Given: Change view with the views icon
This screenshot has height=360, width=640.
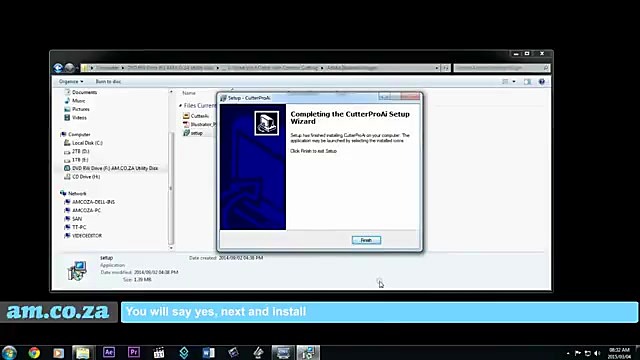Looking at the screenshot, I should (505, 82).
